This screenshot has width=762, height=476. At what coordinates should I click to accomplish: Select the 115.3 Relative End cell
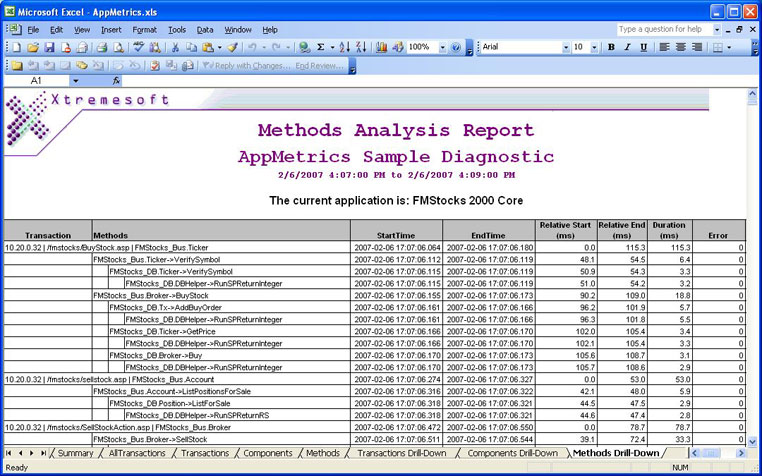tap(622, 247)
